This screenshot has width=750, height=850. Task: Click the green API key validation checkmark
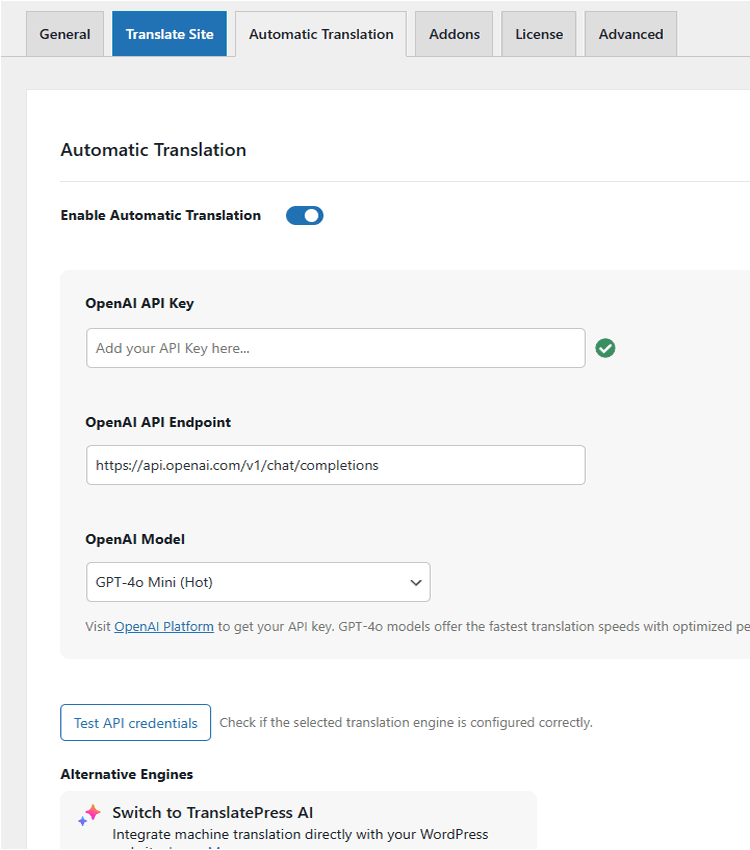click(605, 348)
